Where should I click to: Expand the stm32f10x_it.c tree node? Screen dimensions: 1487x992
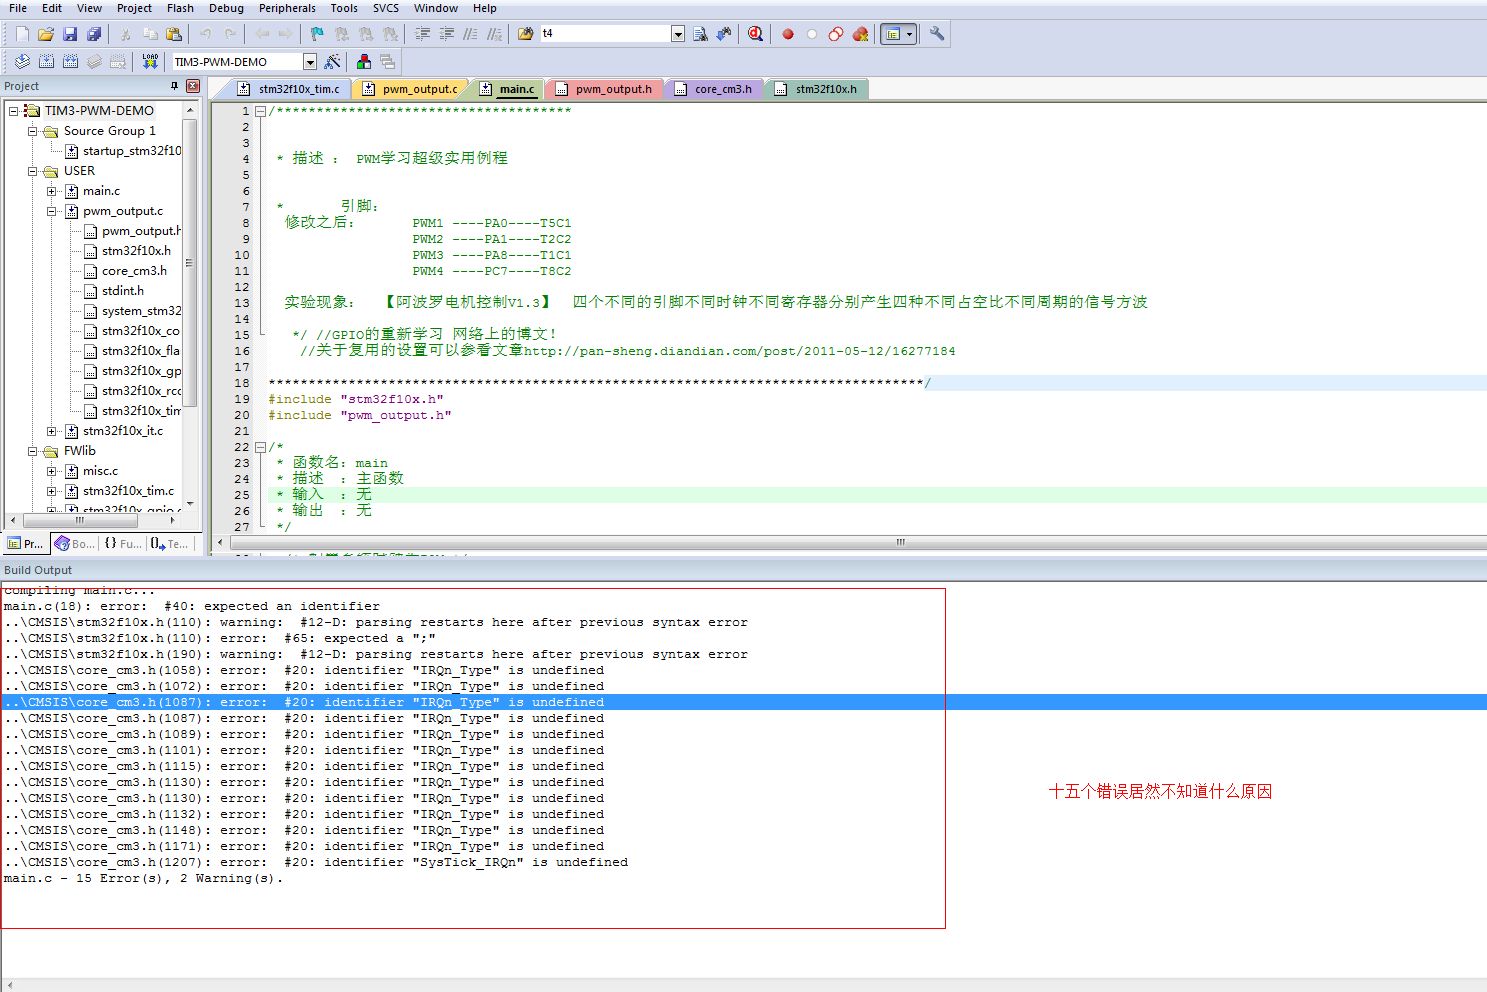(x=52, y=431)
